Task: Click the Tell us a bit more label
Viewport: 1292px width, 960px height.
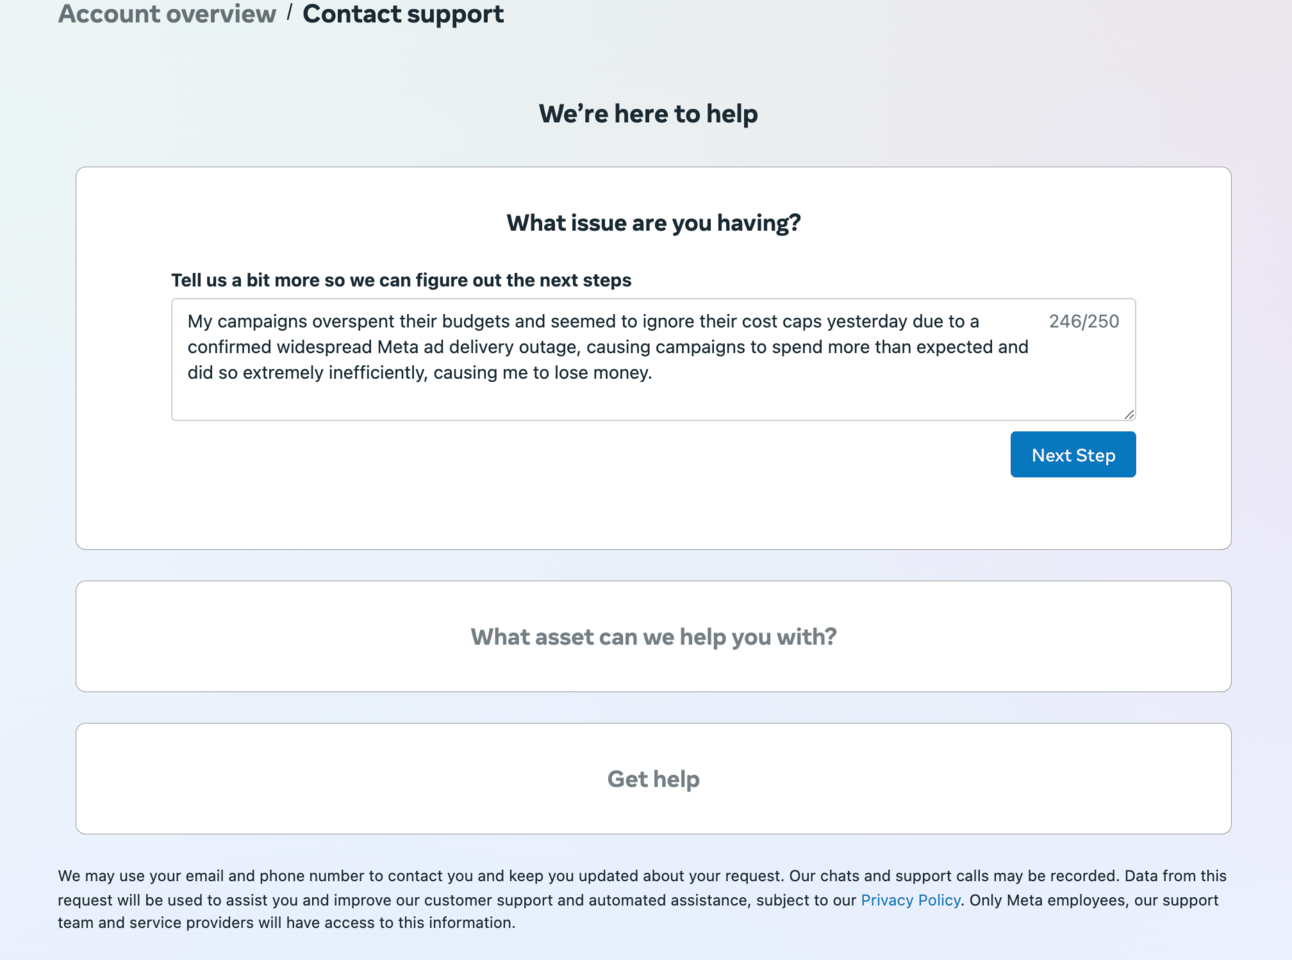Action: pos(401,280)
